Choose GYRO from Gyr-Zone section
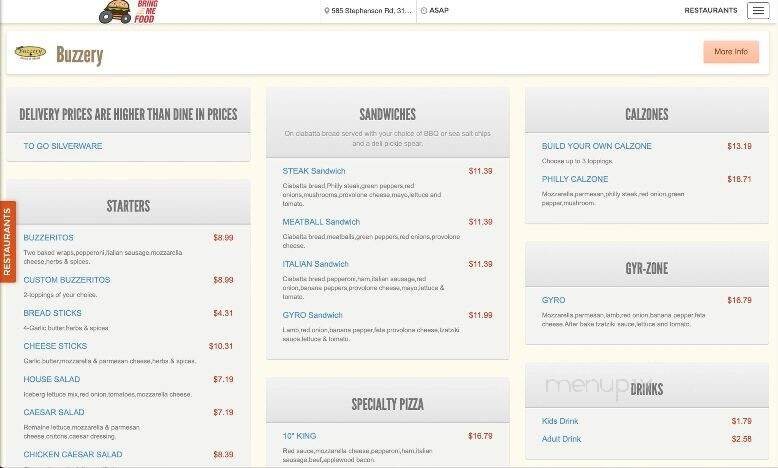 click(x=554, y=300)
